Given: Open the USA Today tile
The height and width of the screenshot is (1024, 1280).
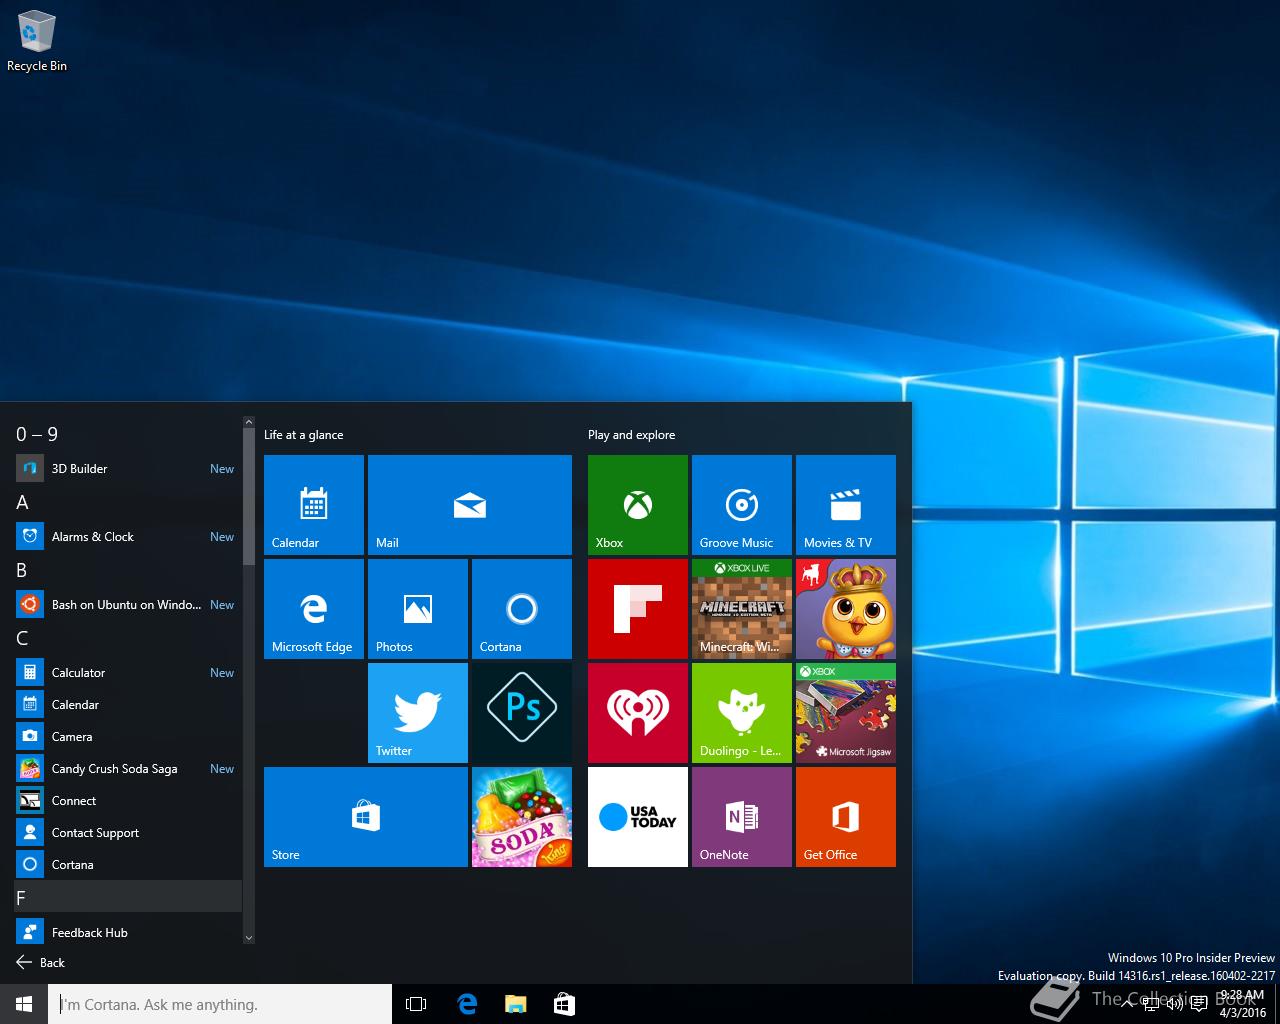Looking at the screenshot, I should [638, 817].
